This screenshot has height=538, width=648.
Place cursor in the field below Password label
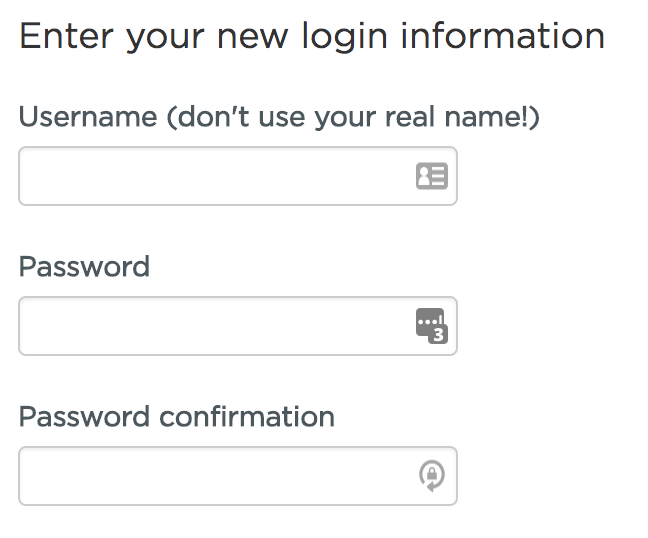coord(238,326)
